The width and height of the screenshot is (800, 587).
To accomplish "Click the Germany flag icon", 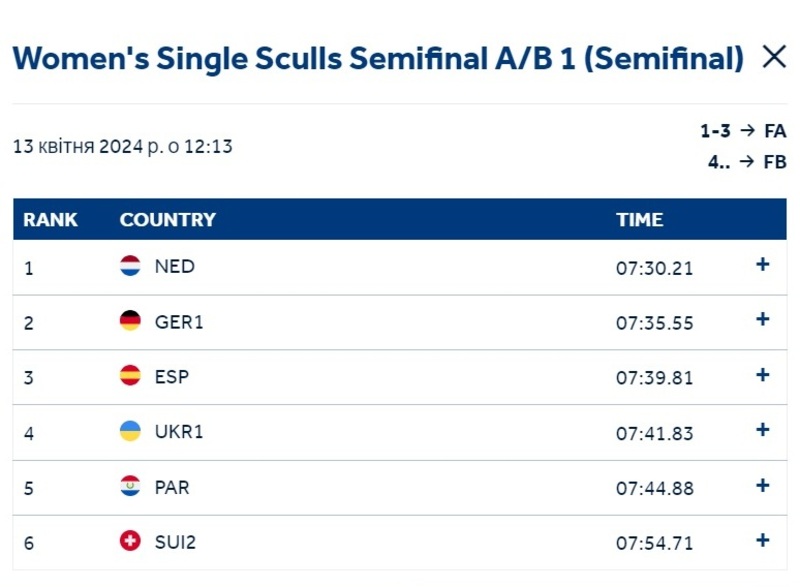I will pos(130,321).
